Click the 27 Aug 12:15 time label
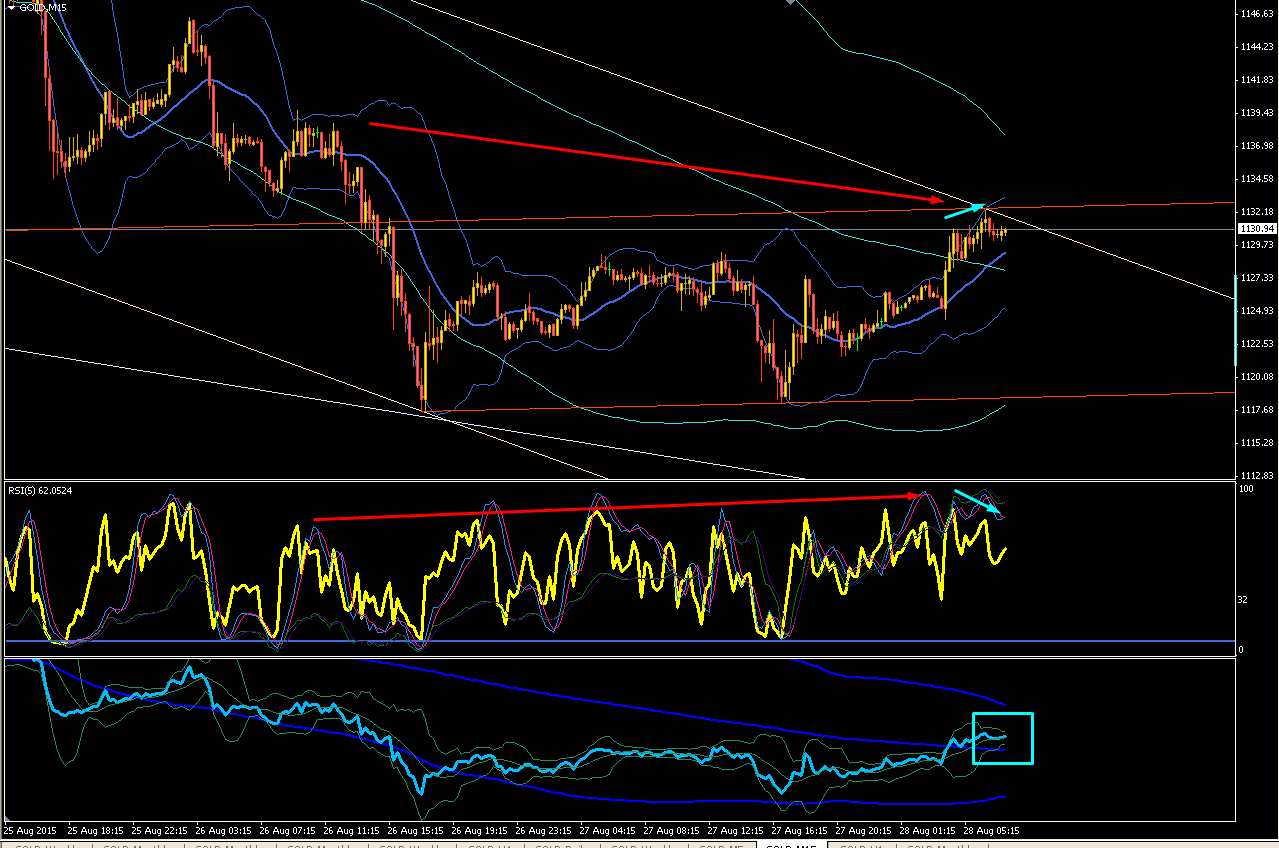Screen dimensions: 1279x848 [x=735, y=830]
